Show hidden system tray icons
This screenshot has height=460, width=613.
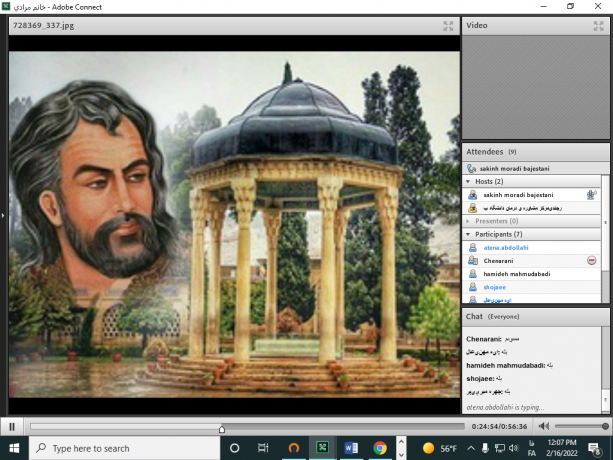(x=471, y=448)
